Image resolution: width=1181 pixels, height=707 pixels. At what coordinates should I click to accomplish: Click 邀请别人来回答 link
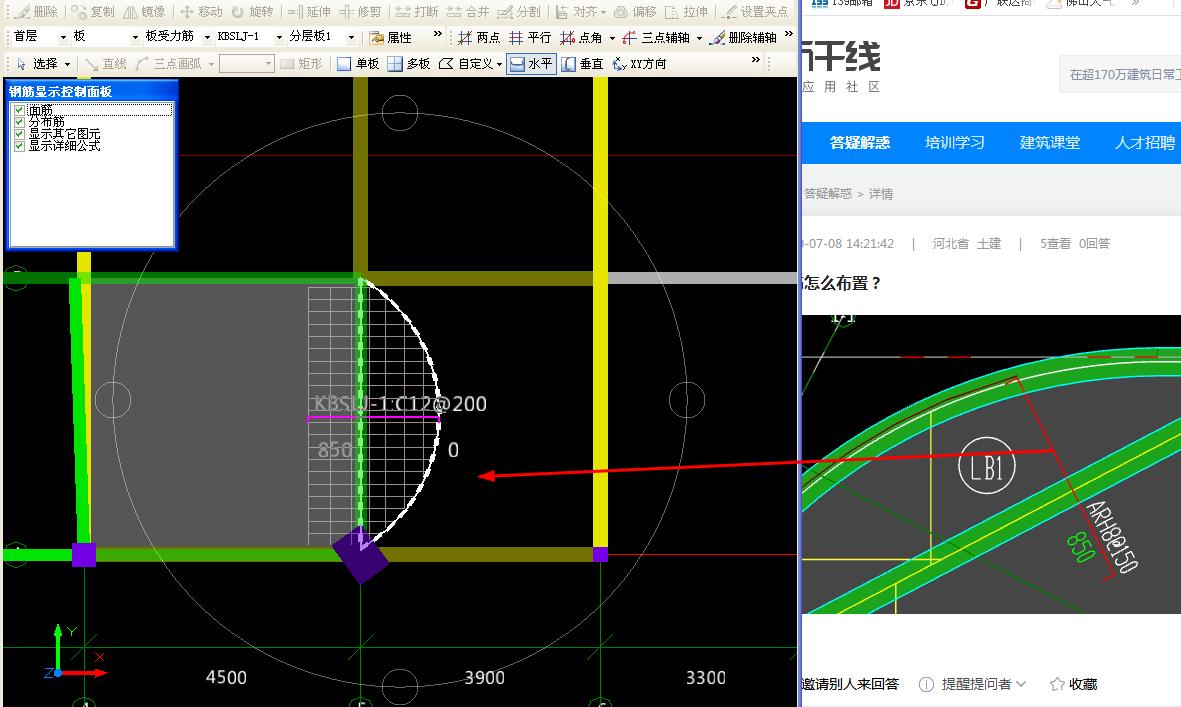pyautogui.click(x=850, y=684)
